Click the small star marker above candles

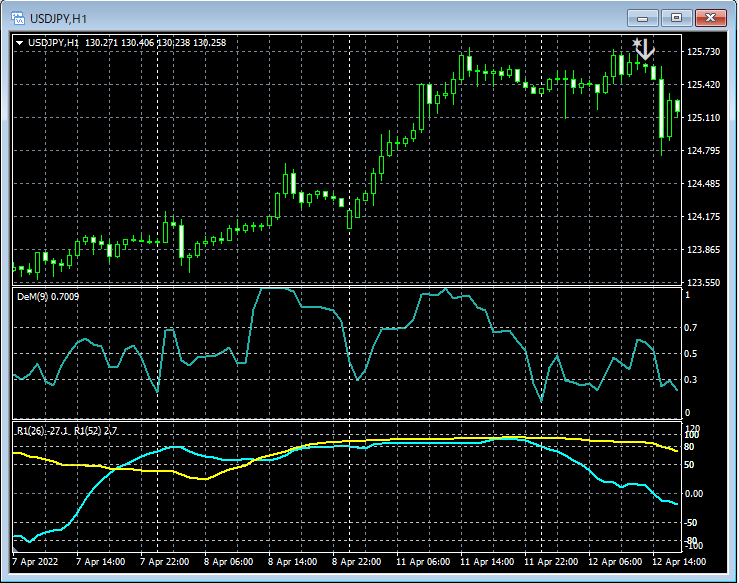(636, 42)
